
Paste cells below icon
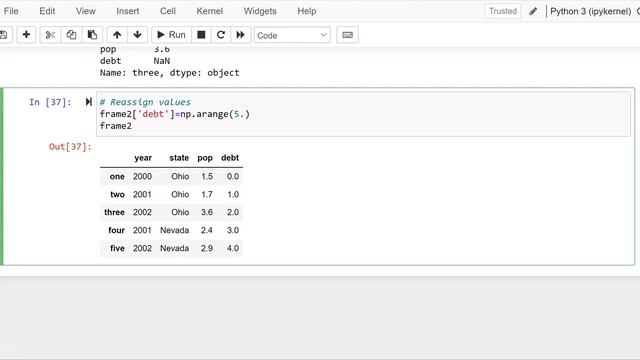(x=92, y=35)
